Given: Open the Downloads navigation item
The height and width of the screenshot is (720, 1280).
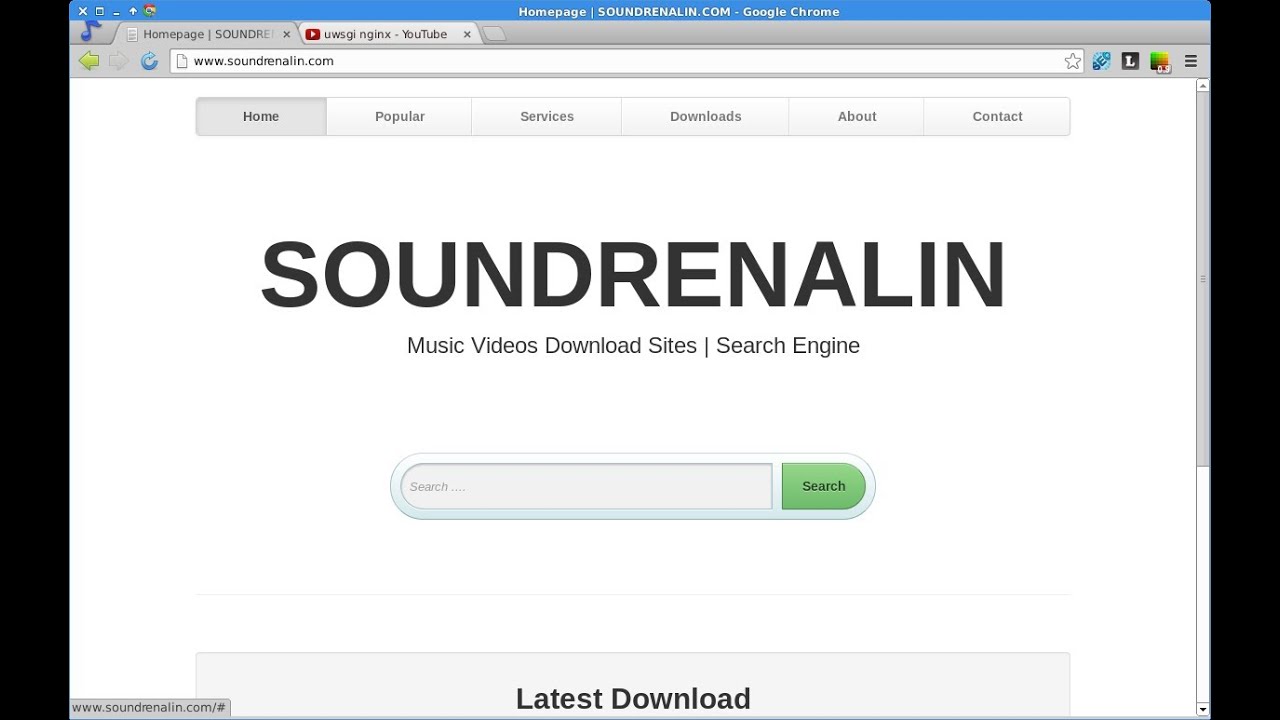Looking at the screenshot, I should pyautogui.click(x=706, y=116).
